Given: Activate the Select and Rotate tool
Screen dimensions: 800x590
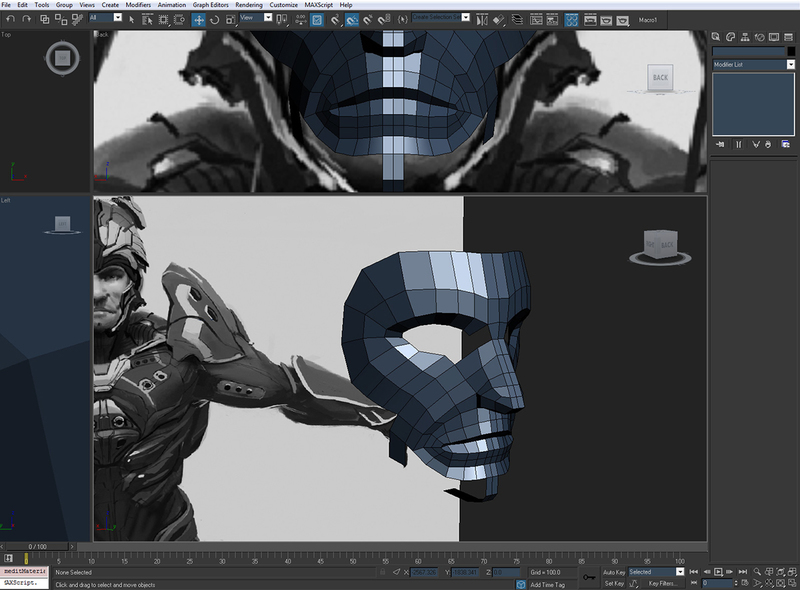Looking at the screenshot, I should click(x=215, y=19).
